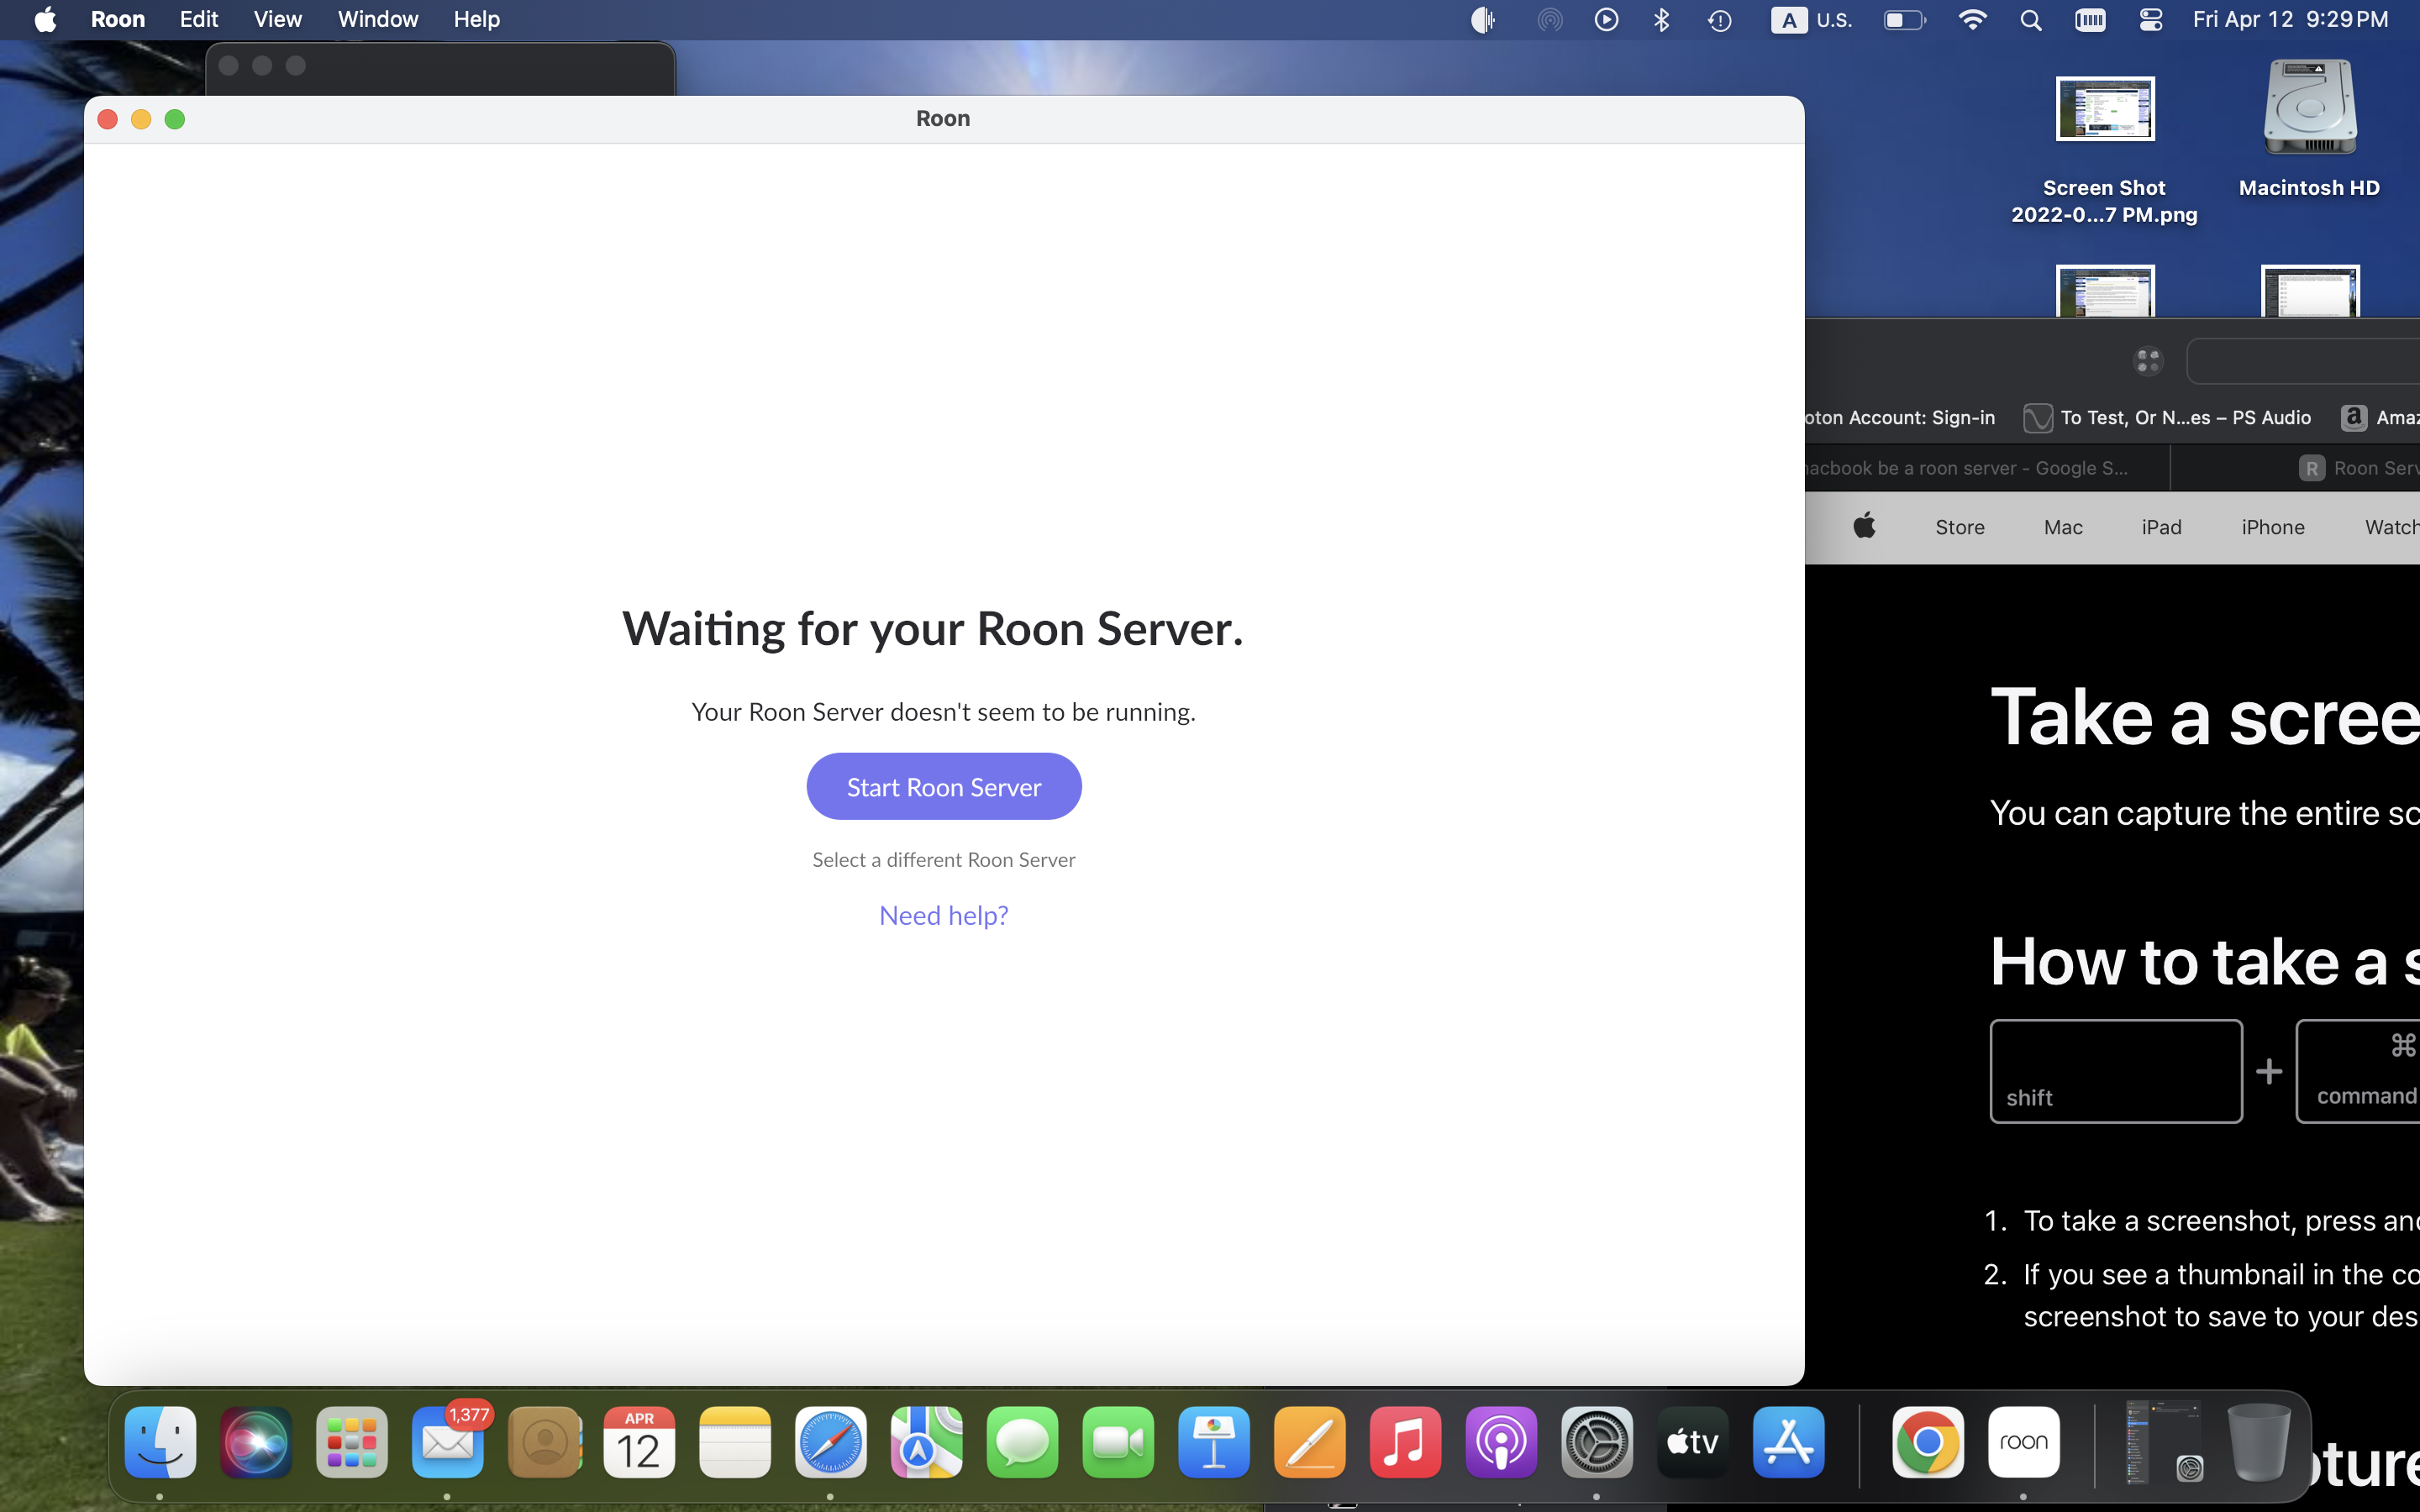Open PS Audio bookmark in Safari favorites
Viewport: 2420px width, 1512px height.
coord(2167,417)
